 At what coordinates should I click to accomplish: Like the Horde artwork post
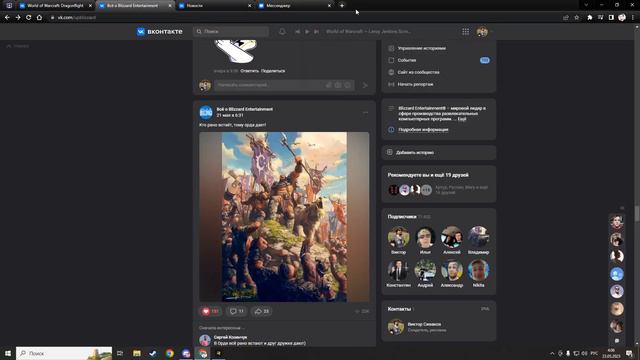tap(210, 311)
